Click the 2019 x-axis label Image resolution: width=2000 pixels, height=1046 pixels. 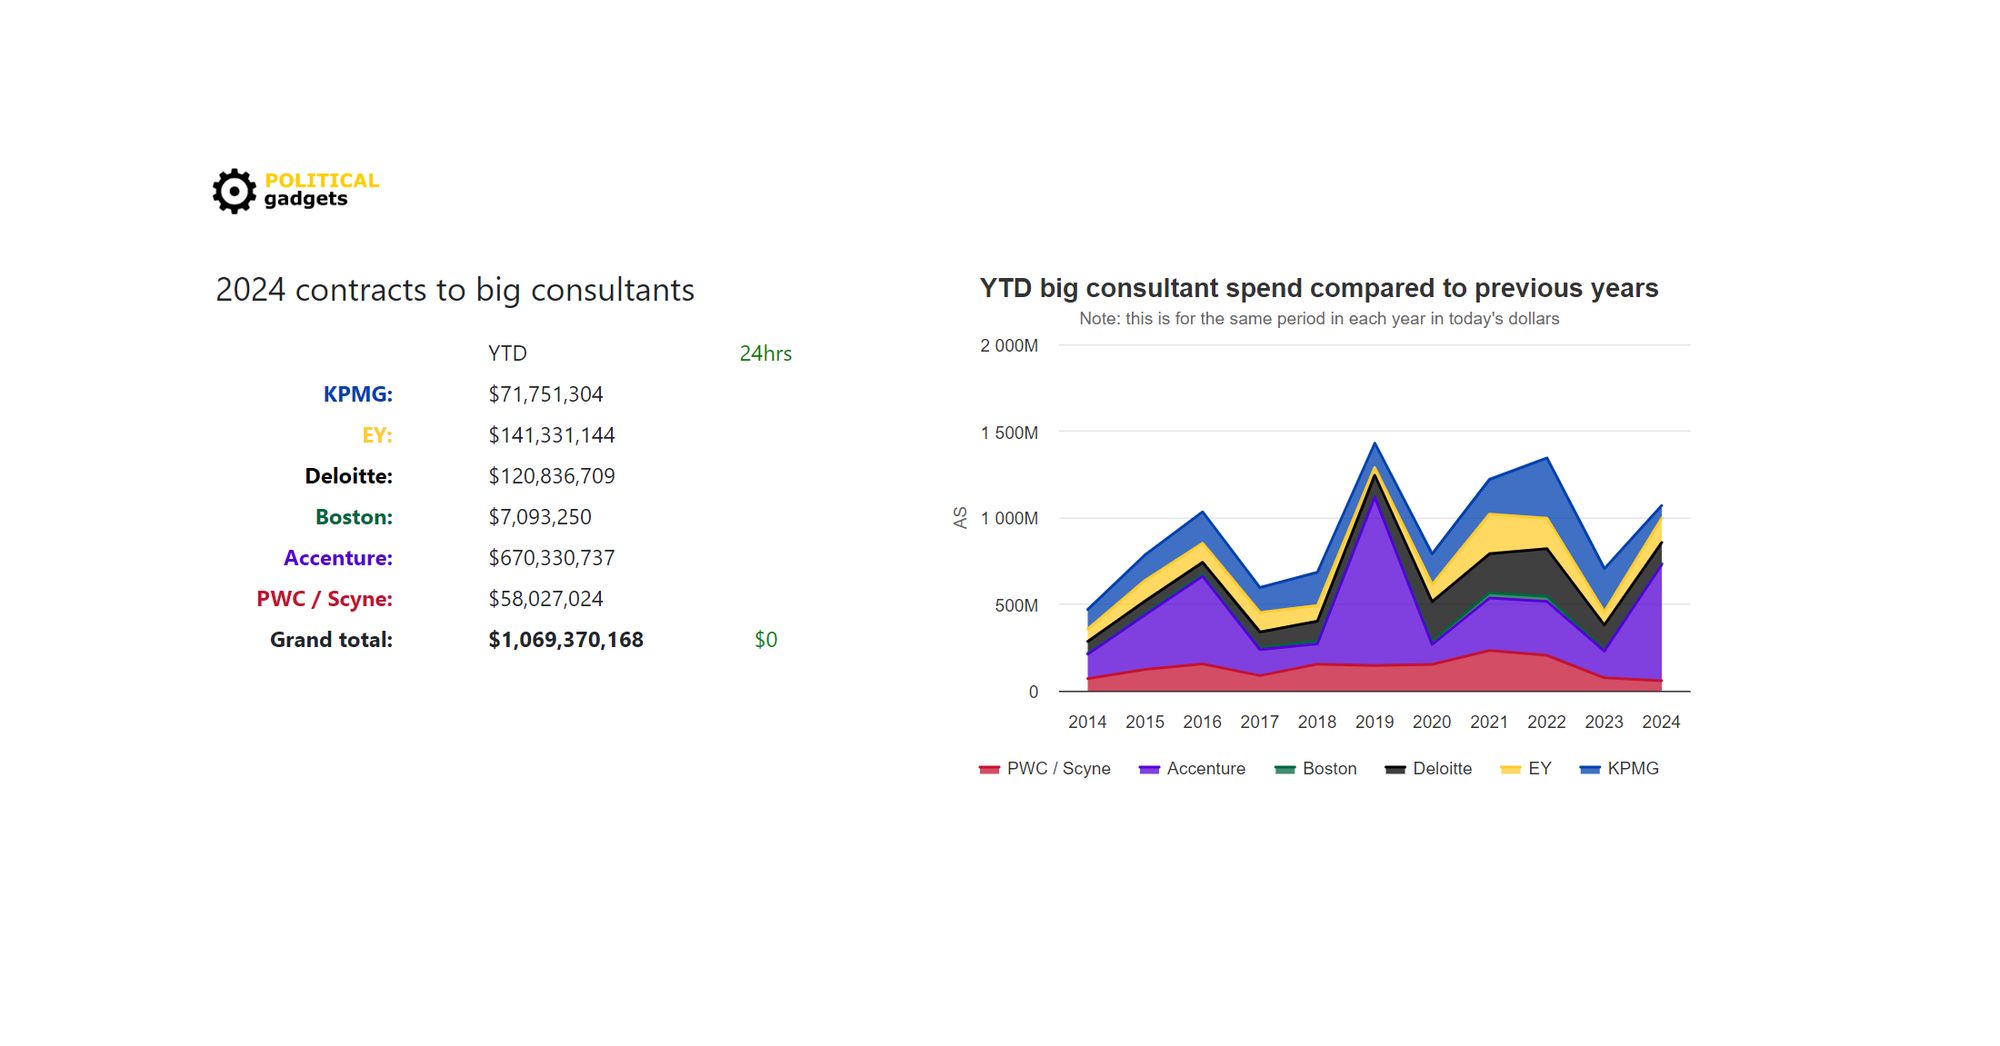1374,722
